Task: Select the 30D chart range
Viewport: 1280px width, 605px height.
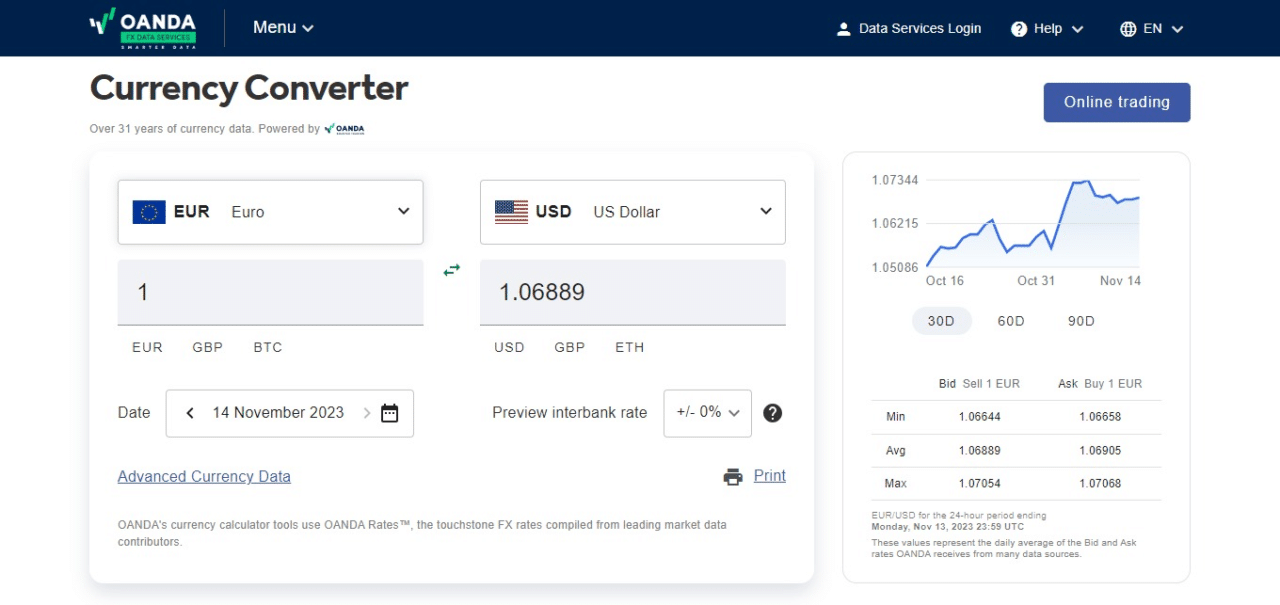Action: tap(941, 321)
